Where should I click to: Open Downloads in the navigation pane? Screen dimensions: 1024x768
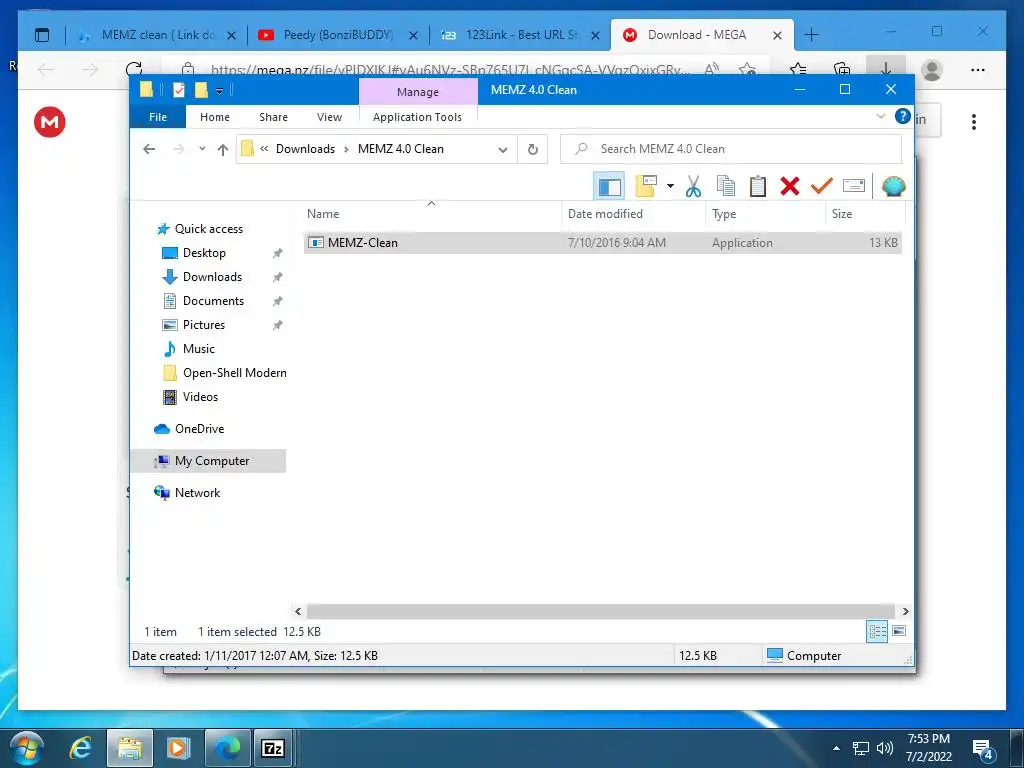(x=212, y=277)
